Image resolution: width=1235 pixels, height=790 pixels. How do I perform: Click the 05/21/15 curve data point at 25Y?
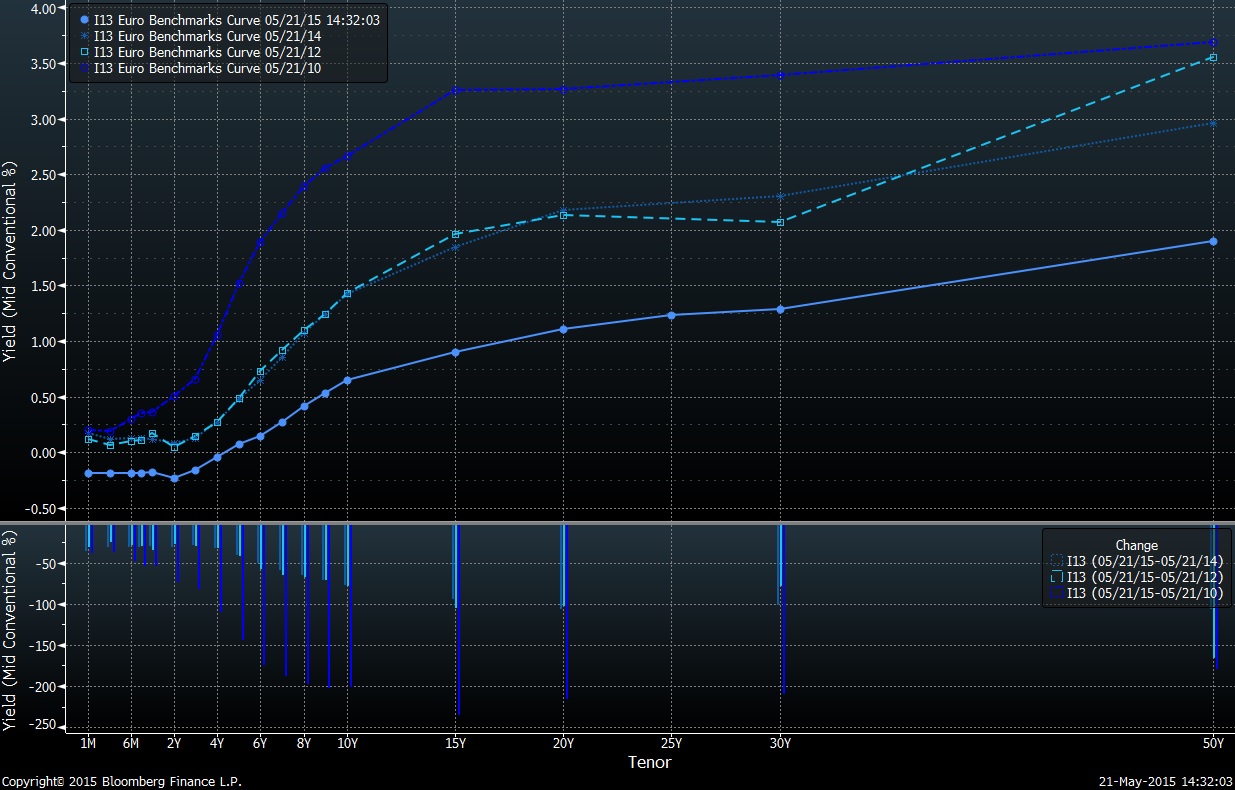tap(671, 315)
